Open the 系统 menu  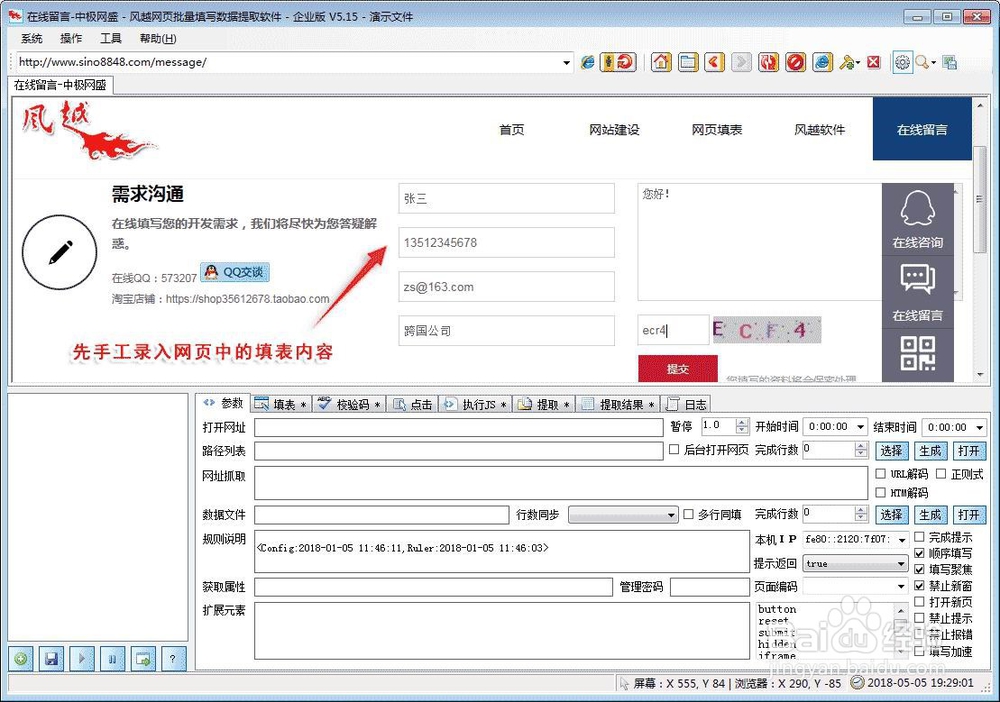pyautogui.click(x=31, y=38)
